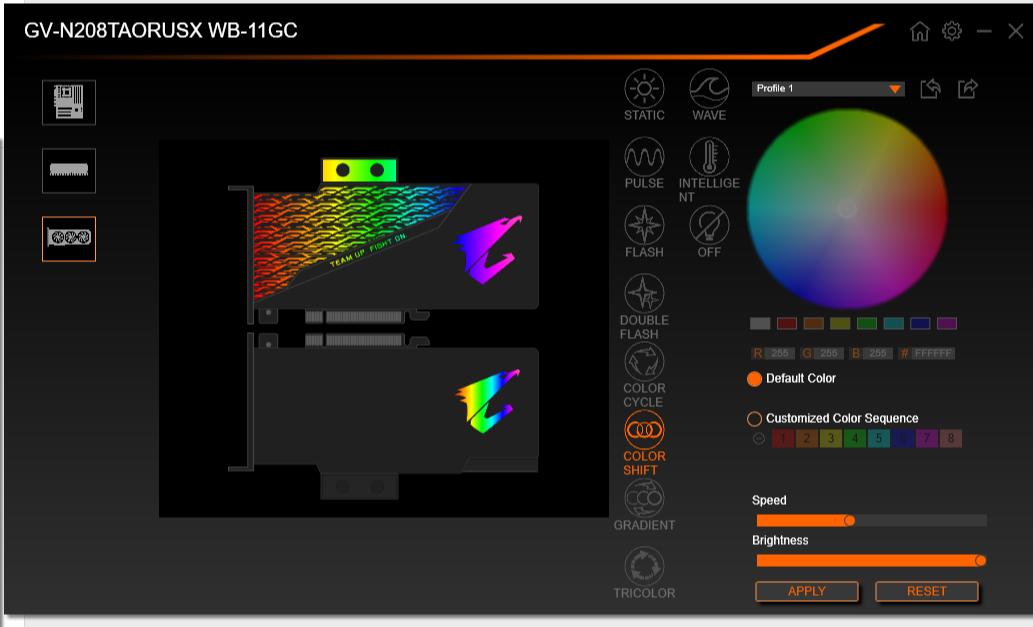The image size is (1033, 627).
Task: Enable Customized Color Sequence
Action: pyautogui.click(x=757, y=418)
